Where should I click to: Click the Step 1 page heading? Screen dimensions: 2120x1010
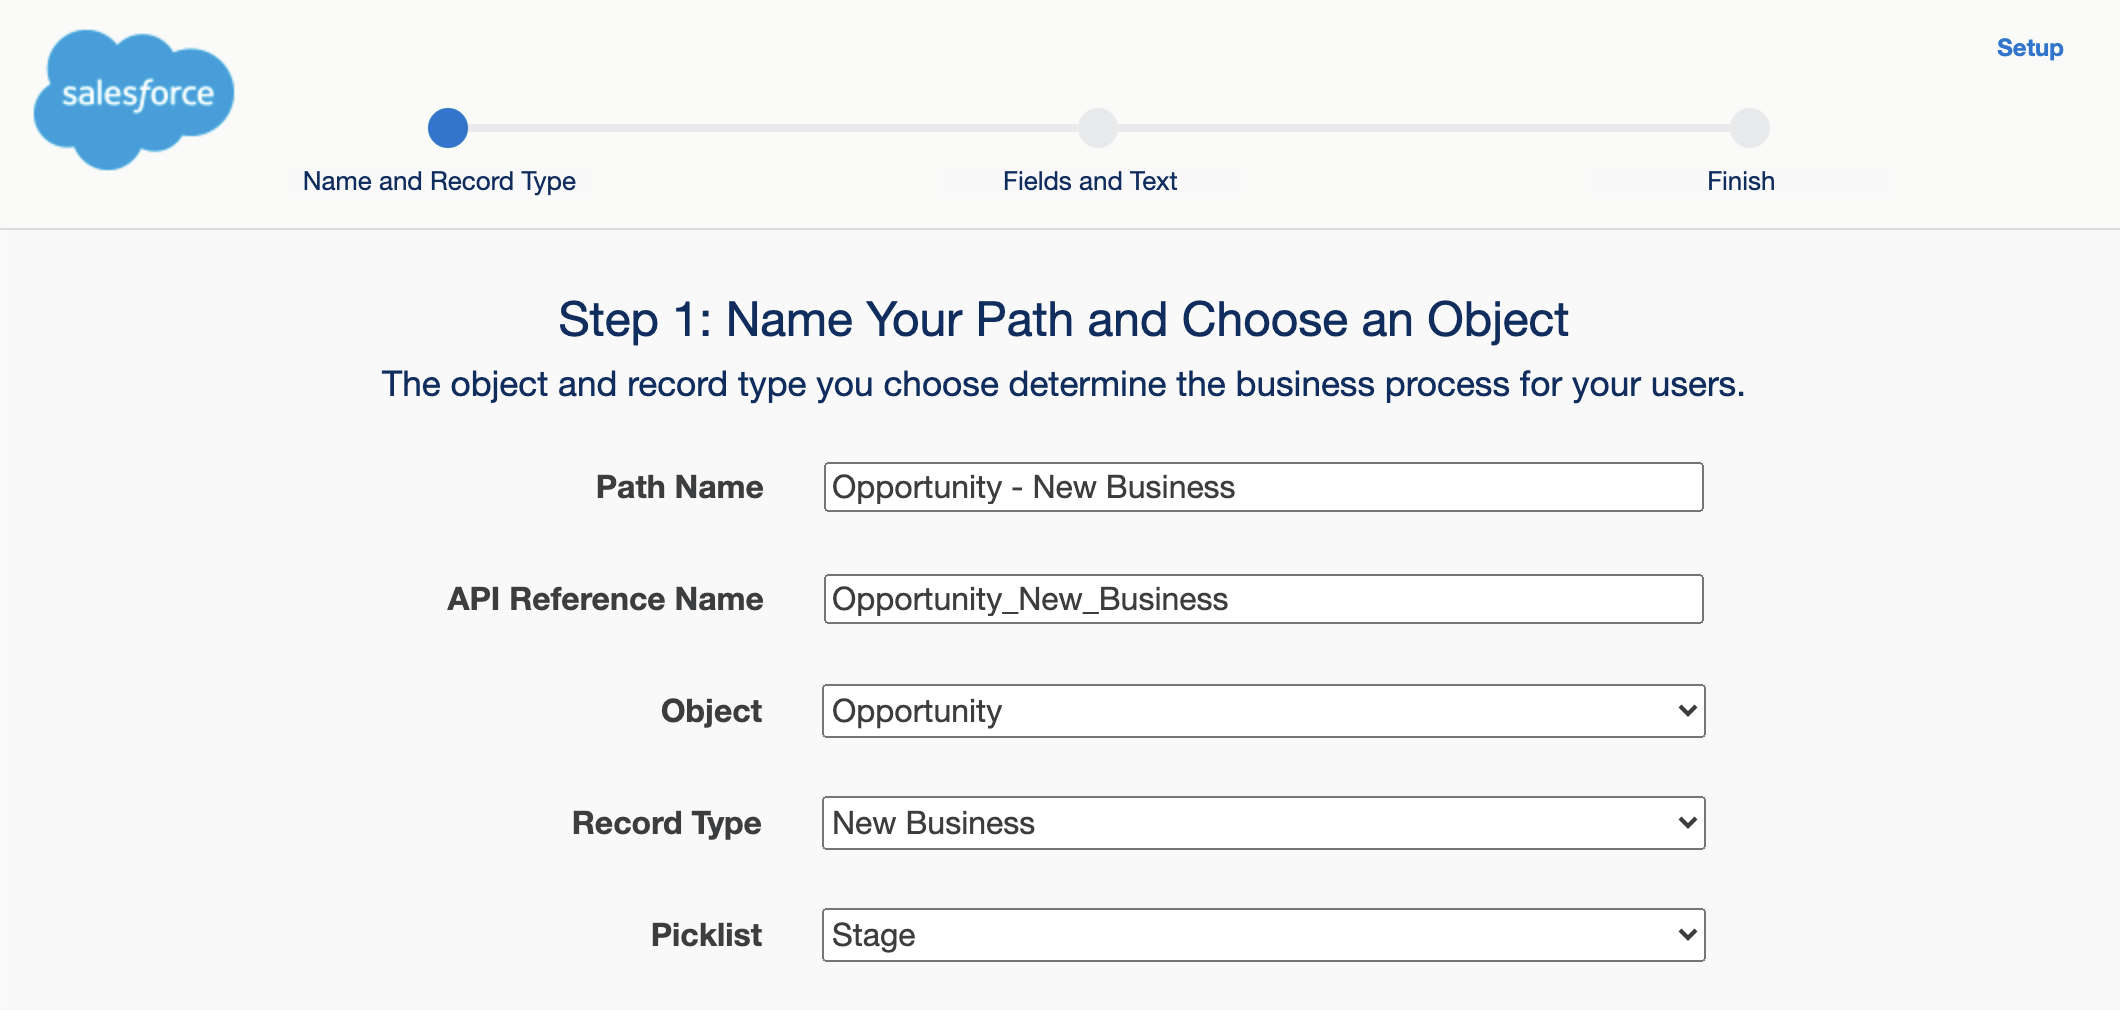point(1063,320)
